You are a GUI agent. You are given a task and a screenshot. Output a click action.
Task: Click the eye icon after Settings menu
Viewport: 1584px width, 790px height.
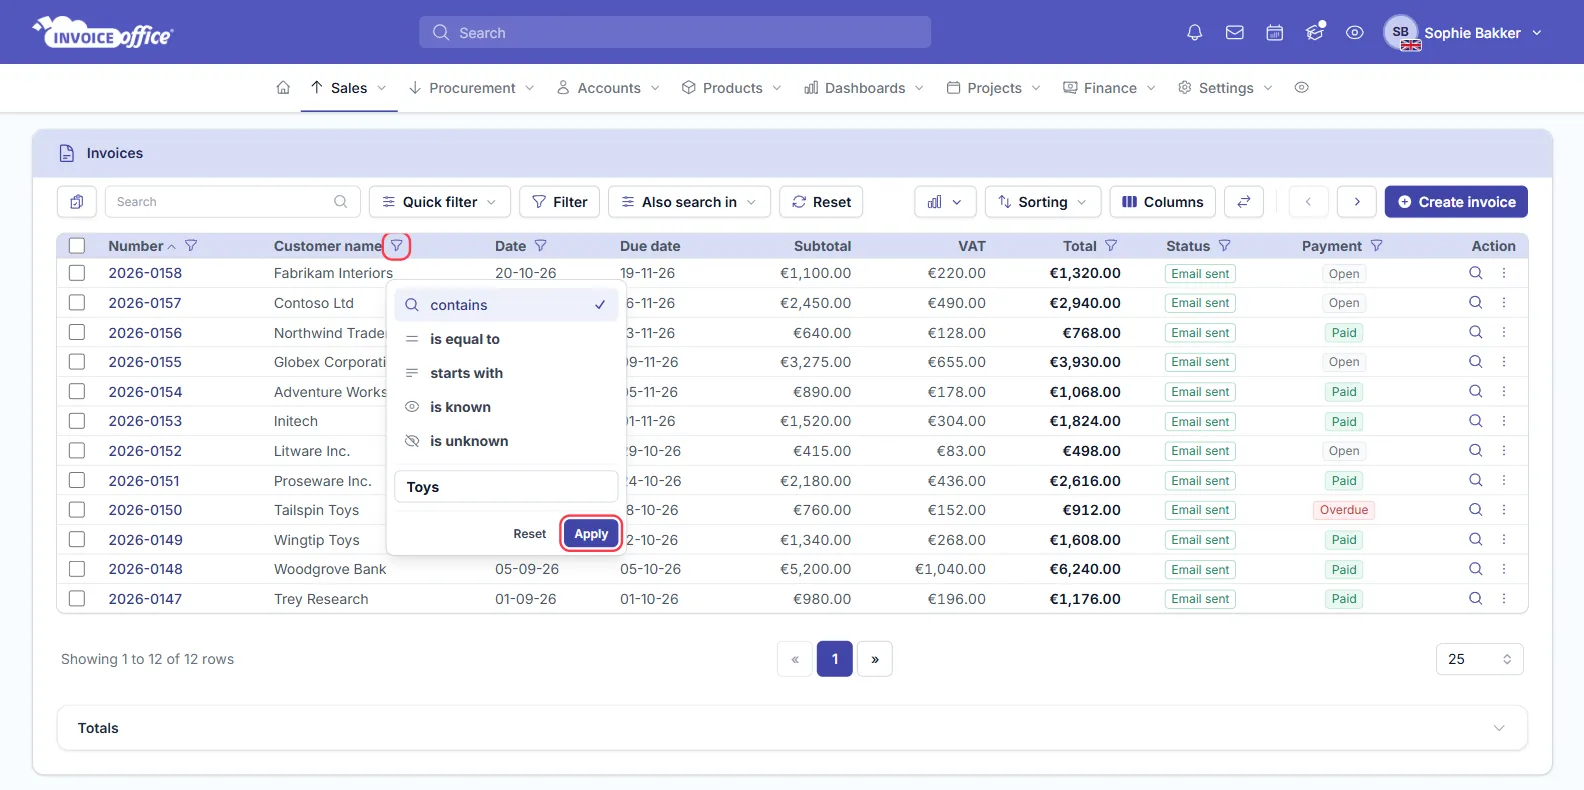coord(1301,88)
